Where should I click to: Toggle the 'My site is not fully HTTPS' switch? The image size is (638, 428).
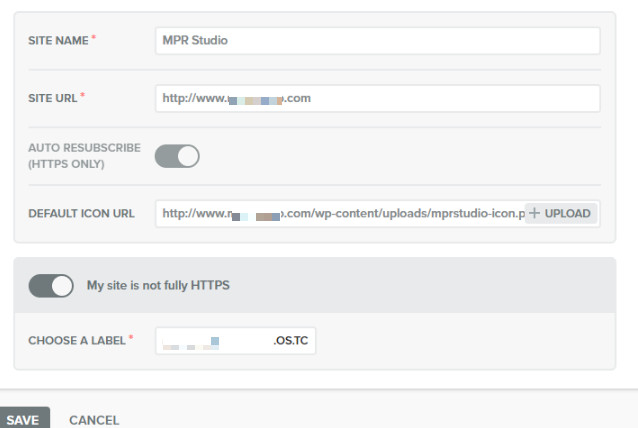click(51, 286)
